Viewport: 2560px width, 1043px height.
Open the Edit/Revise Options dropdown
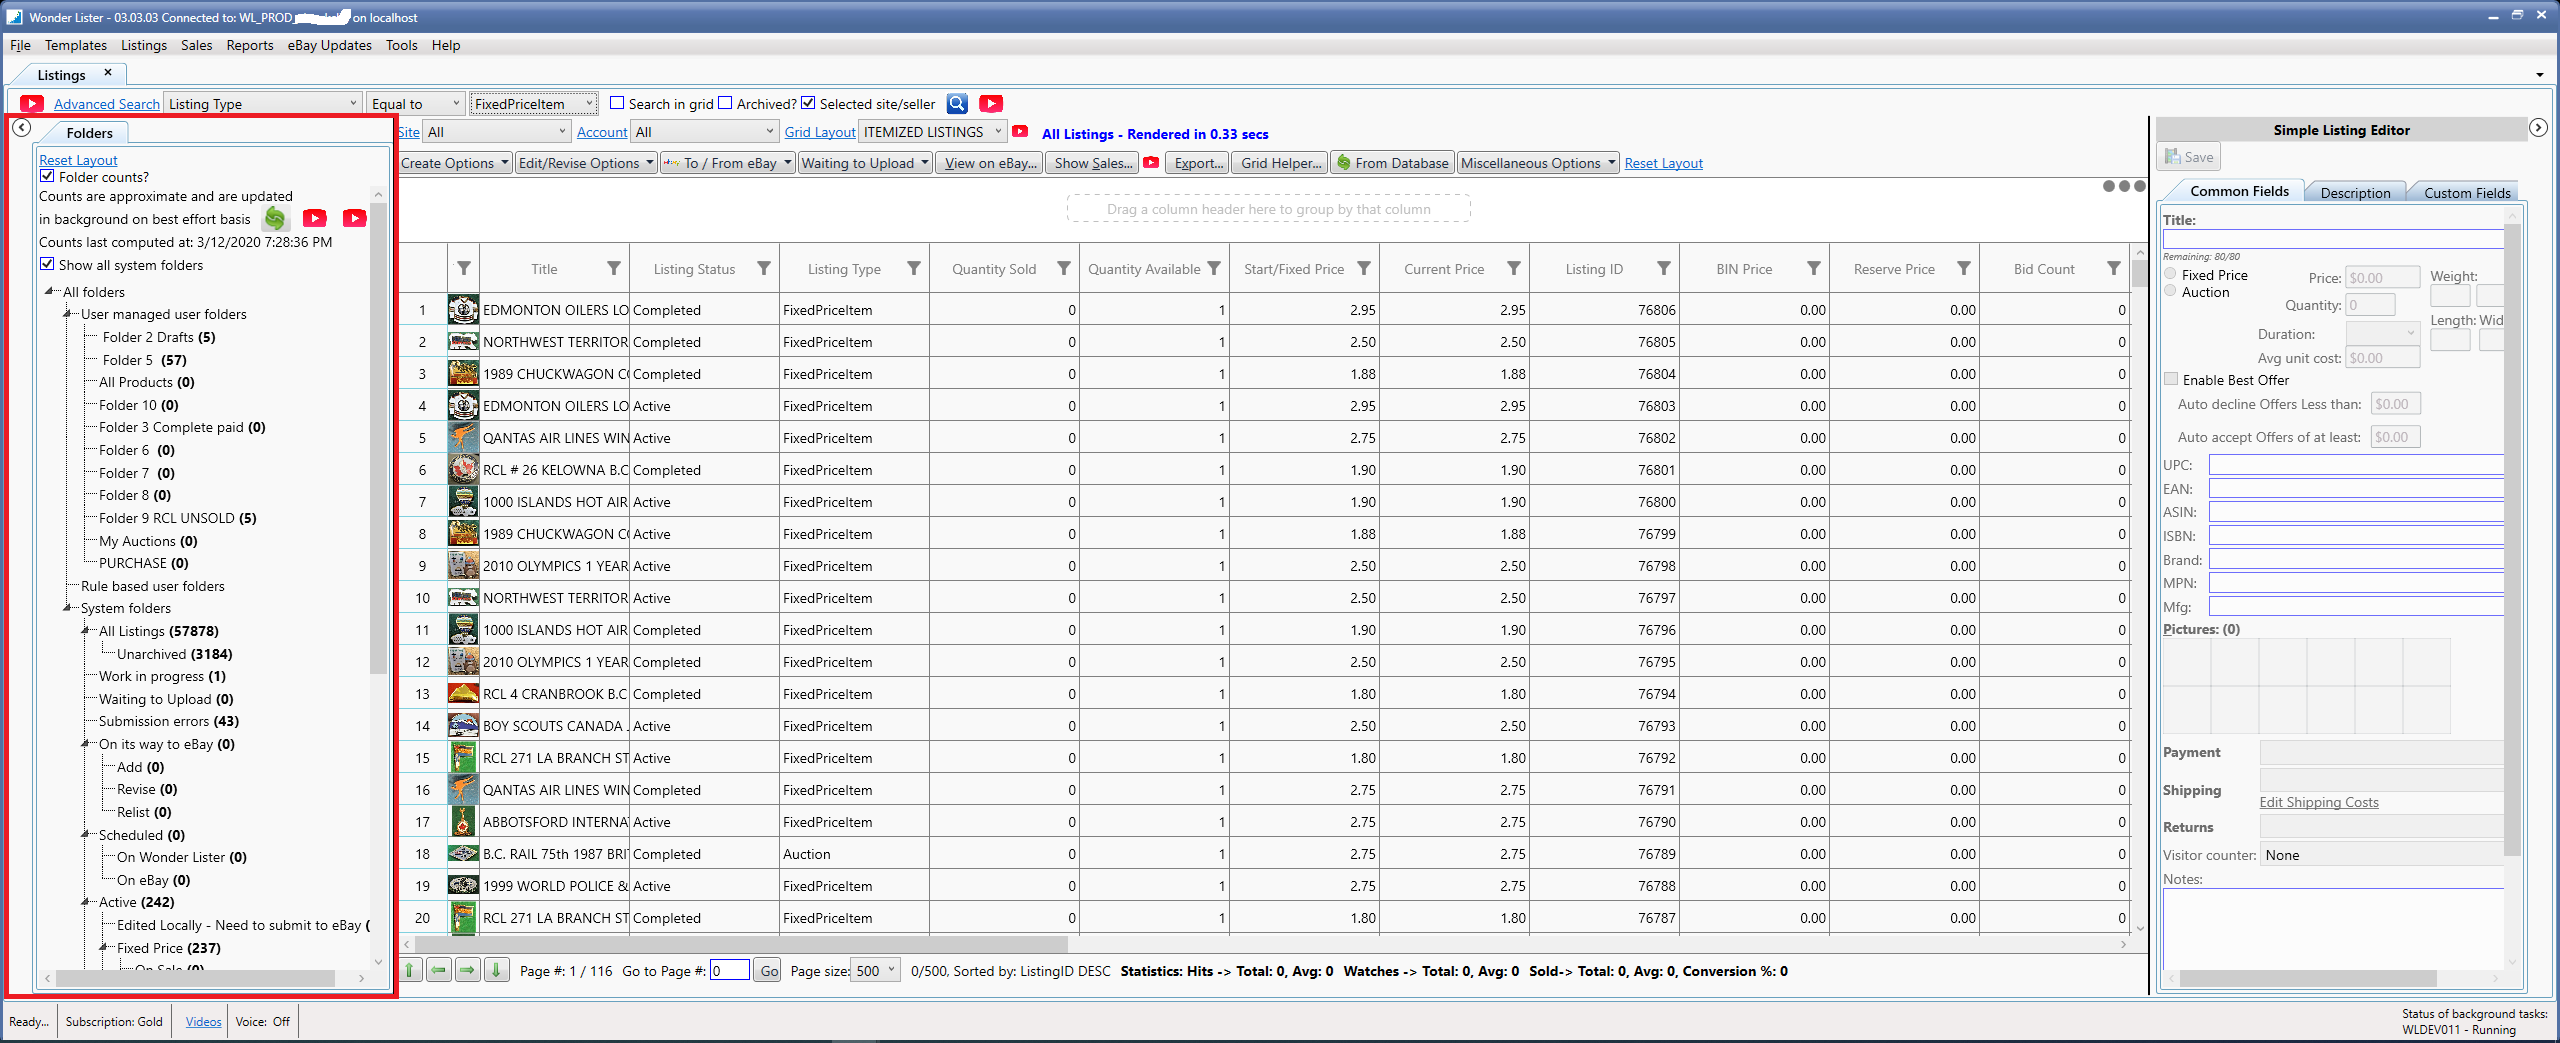click(x=586, y=163)
